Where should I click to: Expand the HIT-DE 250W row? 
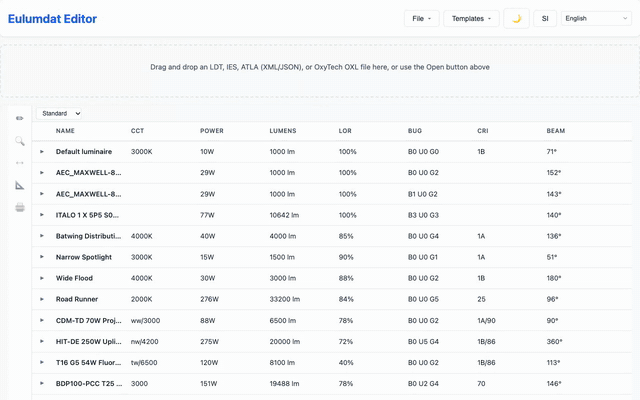42,342
